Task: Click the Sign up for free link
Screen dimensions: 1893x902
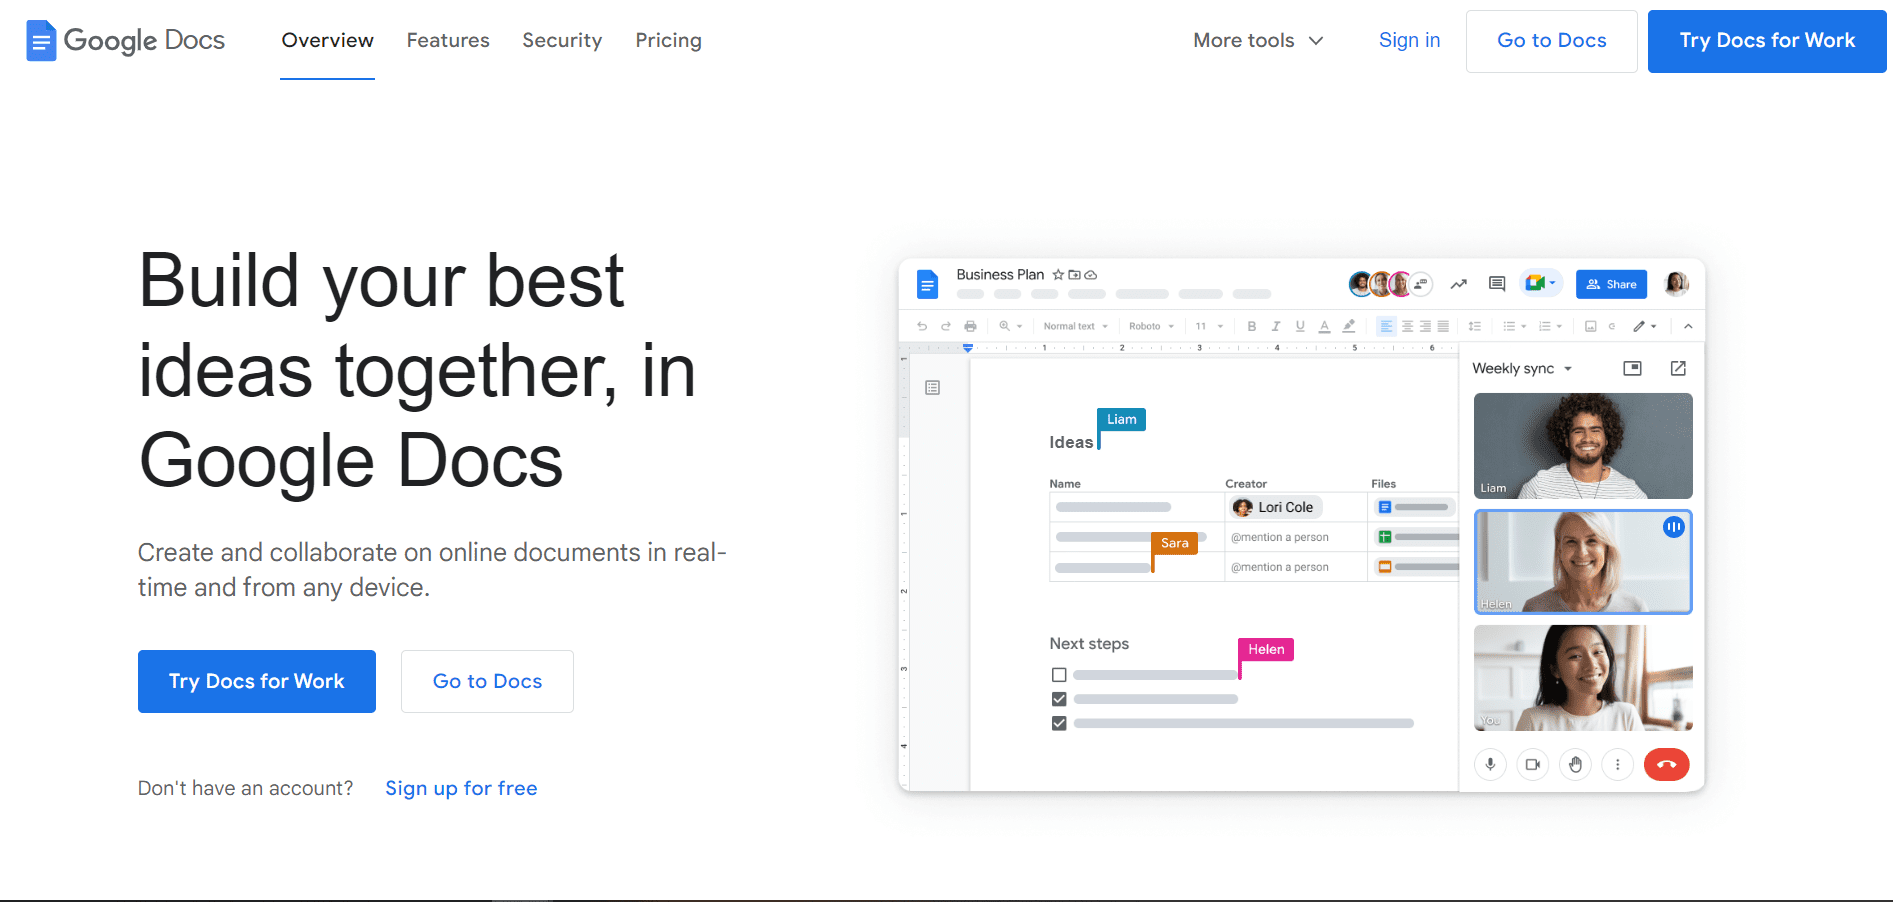Action: pos(461,788)
